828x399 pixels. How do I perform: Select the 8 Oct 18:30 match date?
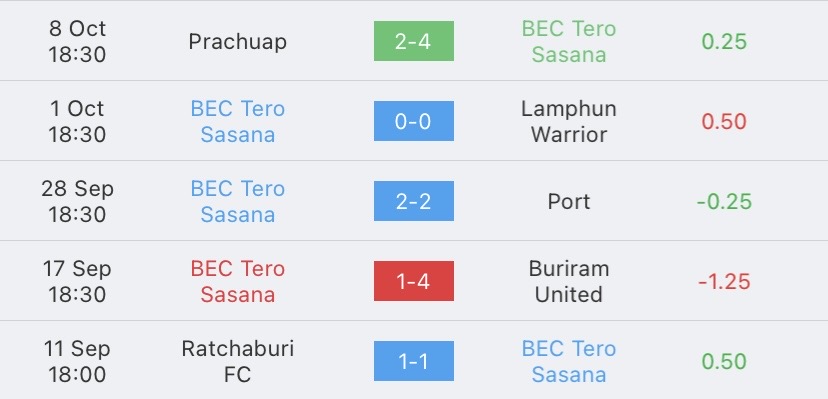[x=77, y=42]
